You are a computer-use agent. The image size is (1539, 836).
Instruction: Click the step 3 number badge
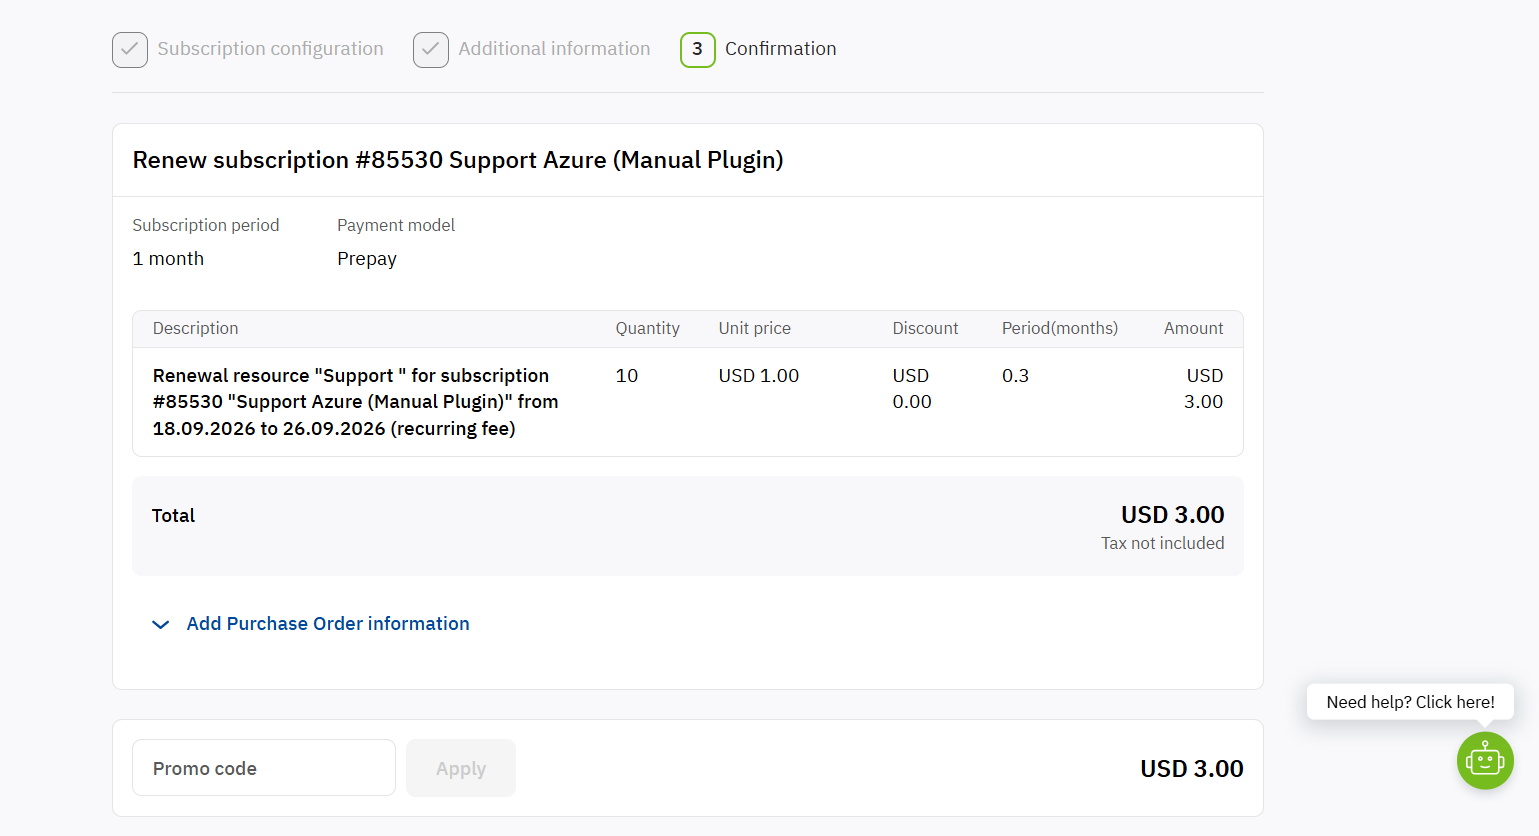(x=698, y=49)
